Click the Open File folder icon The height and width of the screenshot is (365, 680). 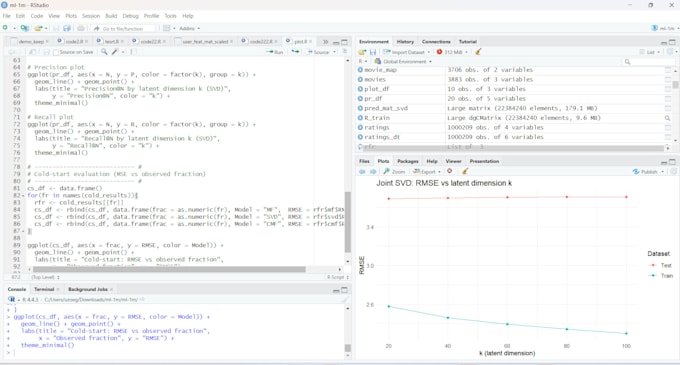point(38,28)
